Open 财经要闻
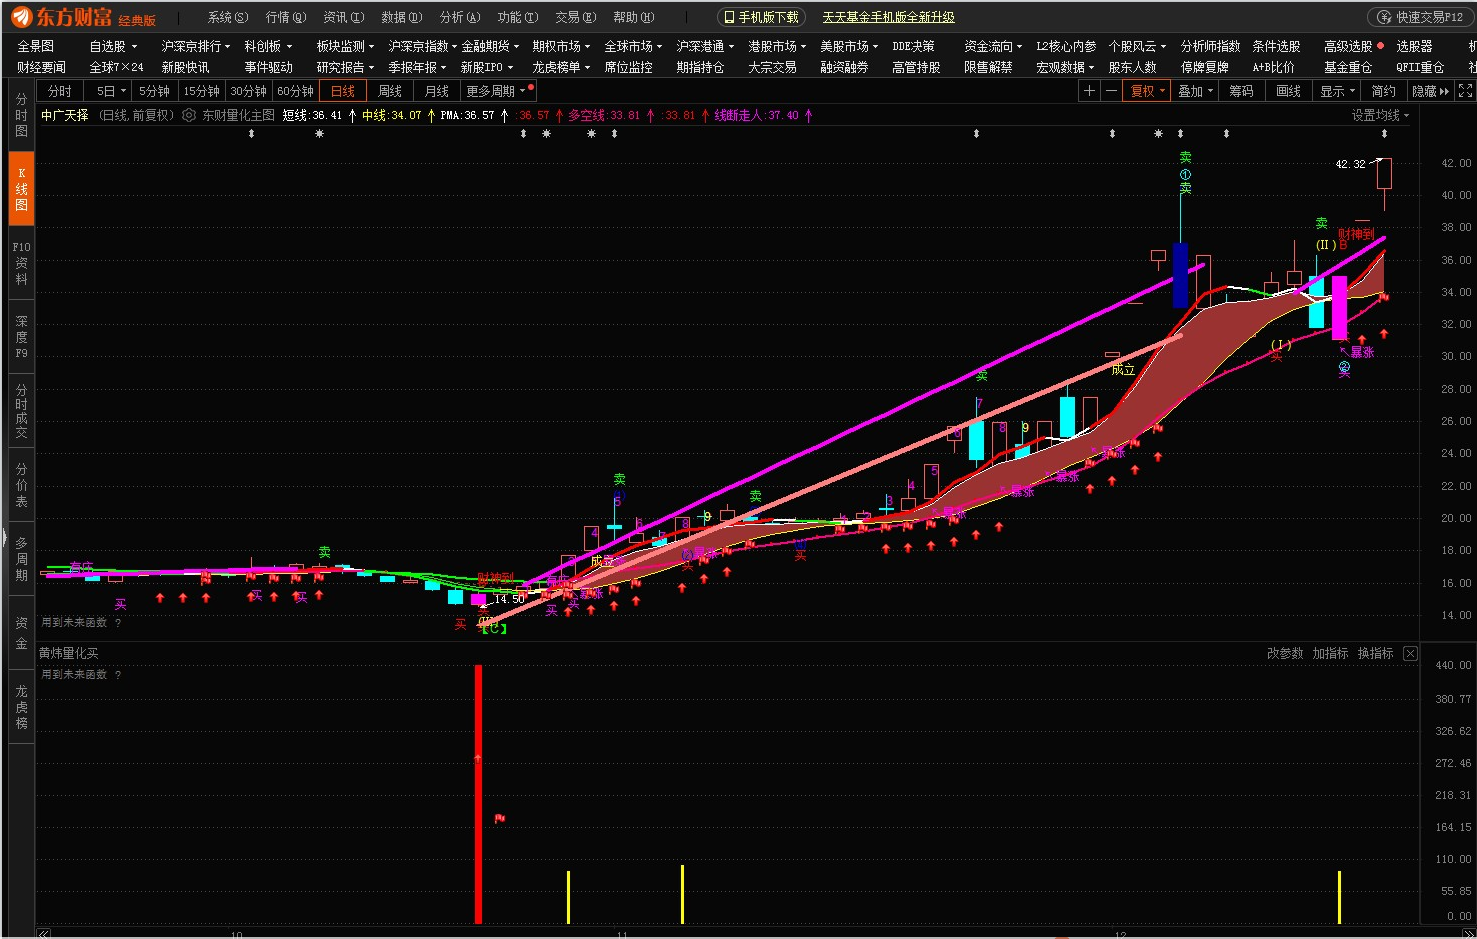The image size is (1477, 939). [41, 67]
